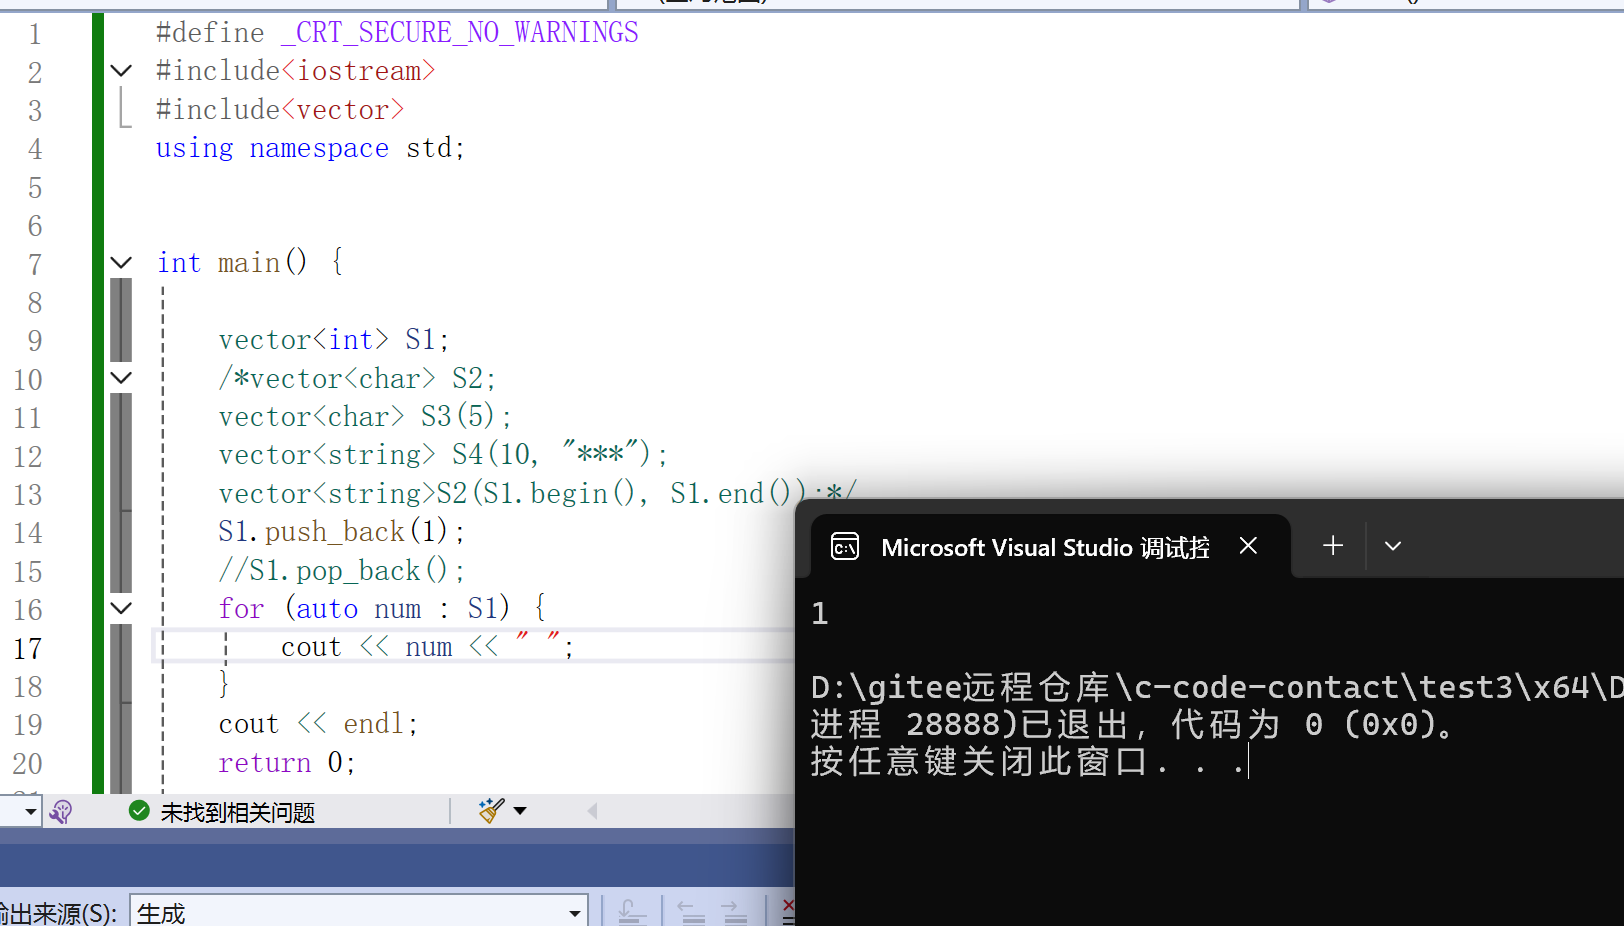Click the console tab terminal icon

coord(845,547)
